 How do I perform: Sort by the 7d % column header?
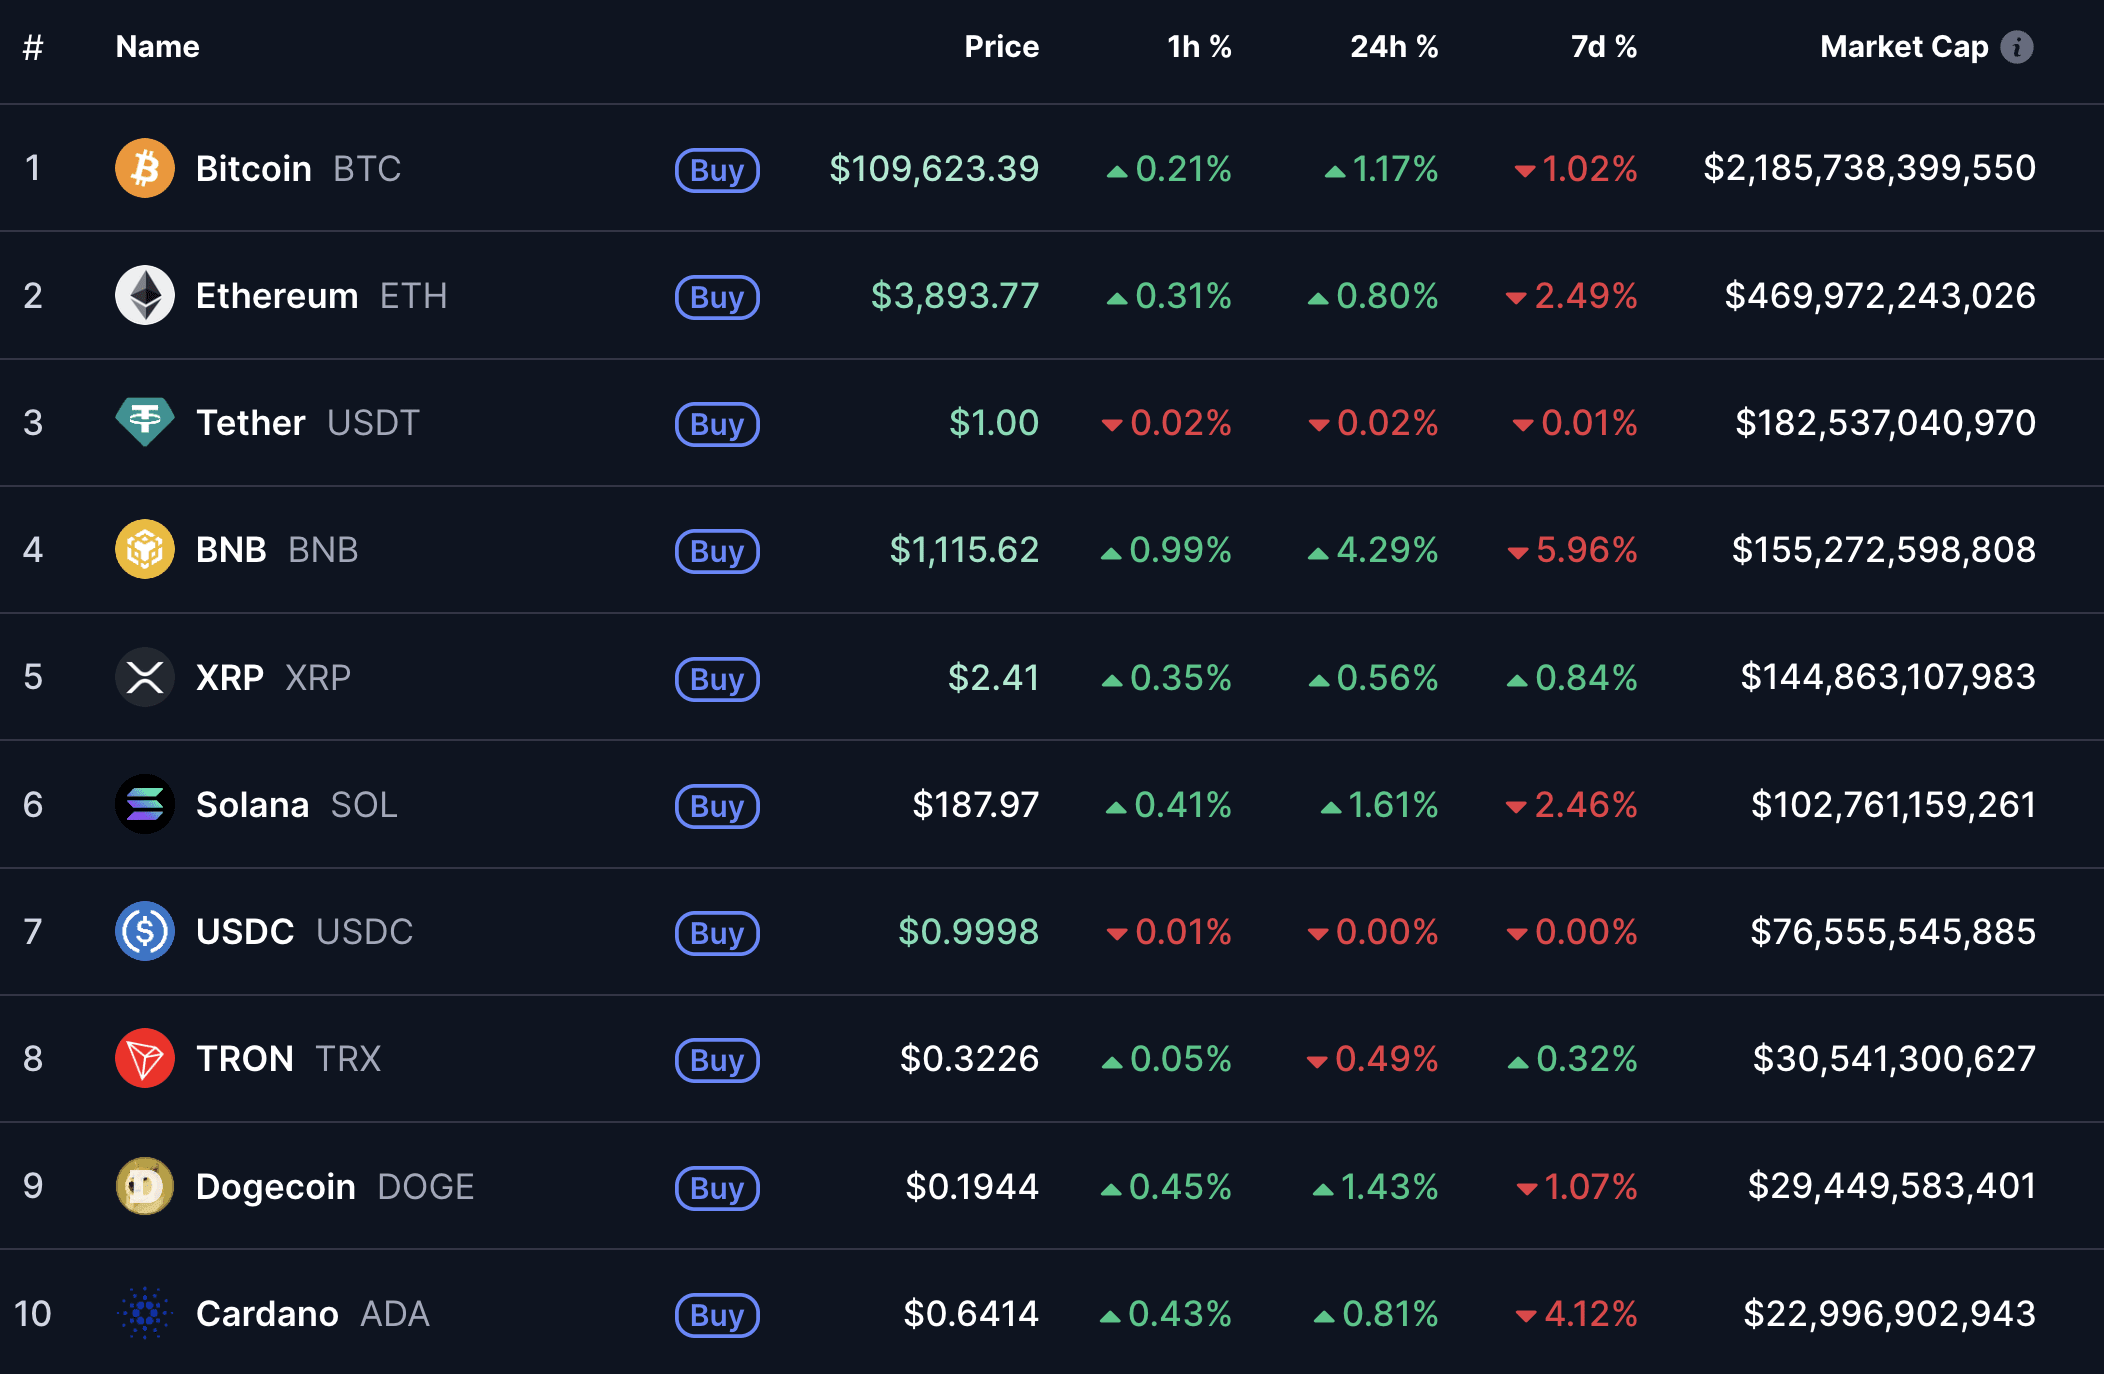(1603, 47)
